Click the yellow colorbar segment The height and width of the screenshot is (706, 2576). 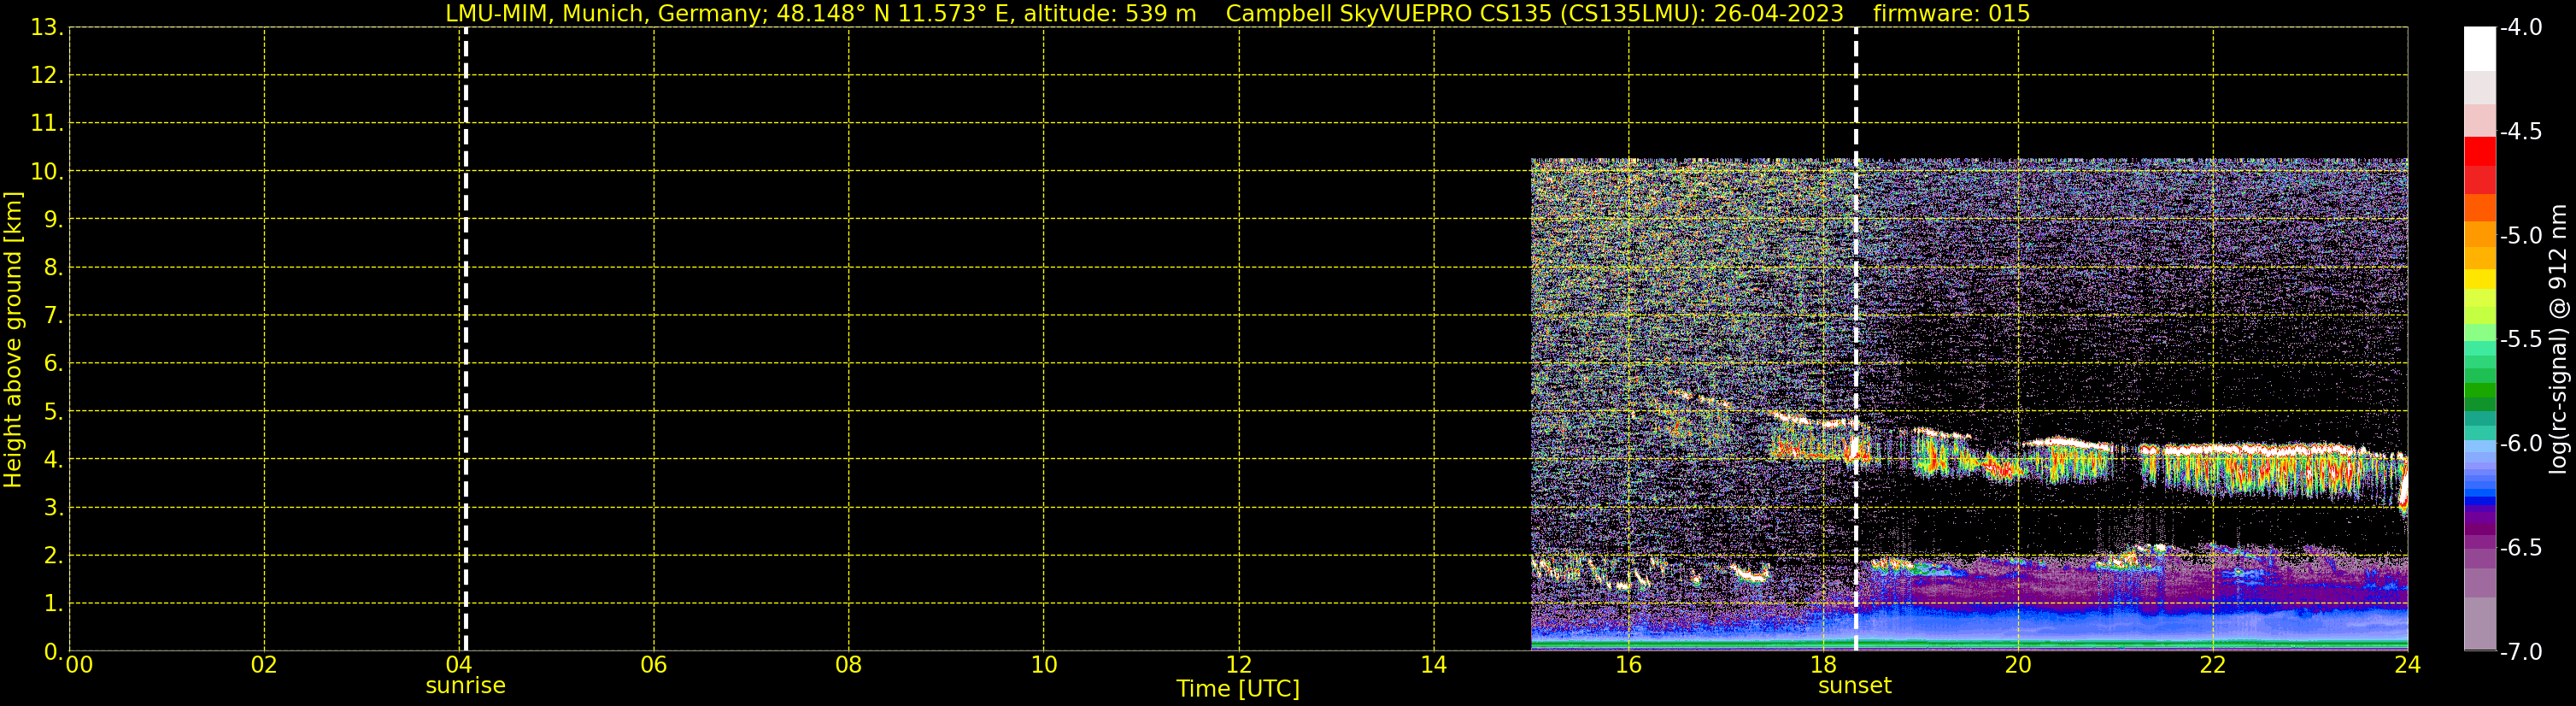(2479, 279)
